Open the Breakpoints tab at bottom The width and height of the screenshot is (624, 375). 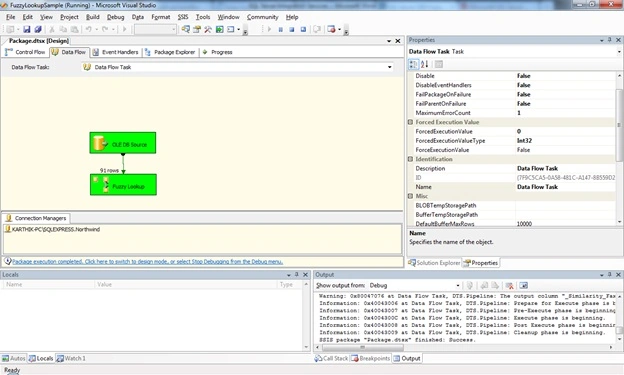coord(370,358)
